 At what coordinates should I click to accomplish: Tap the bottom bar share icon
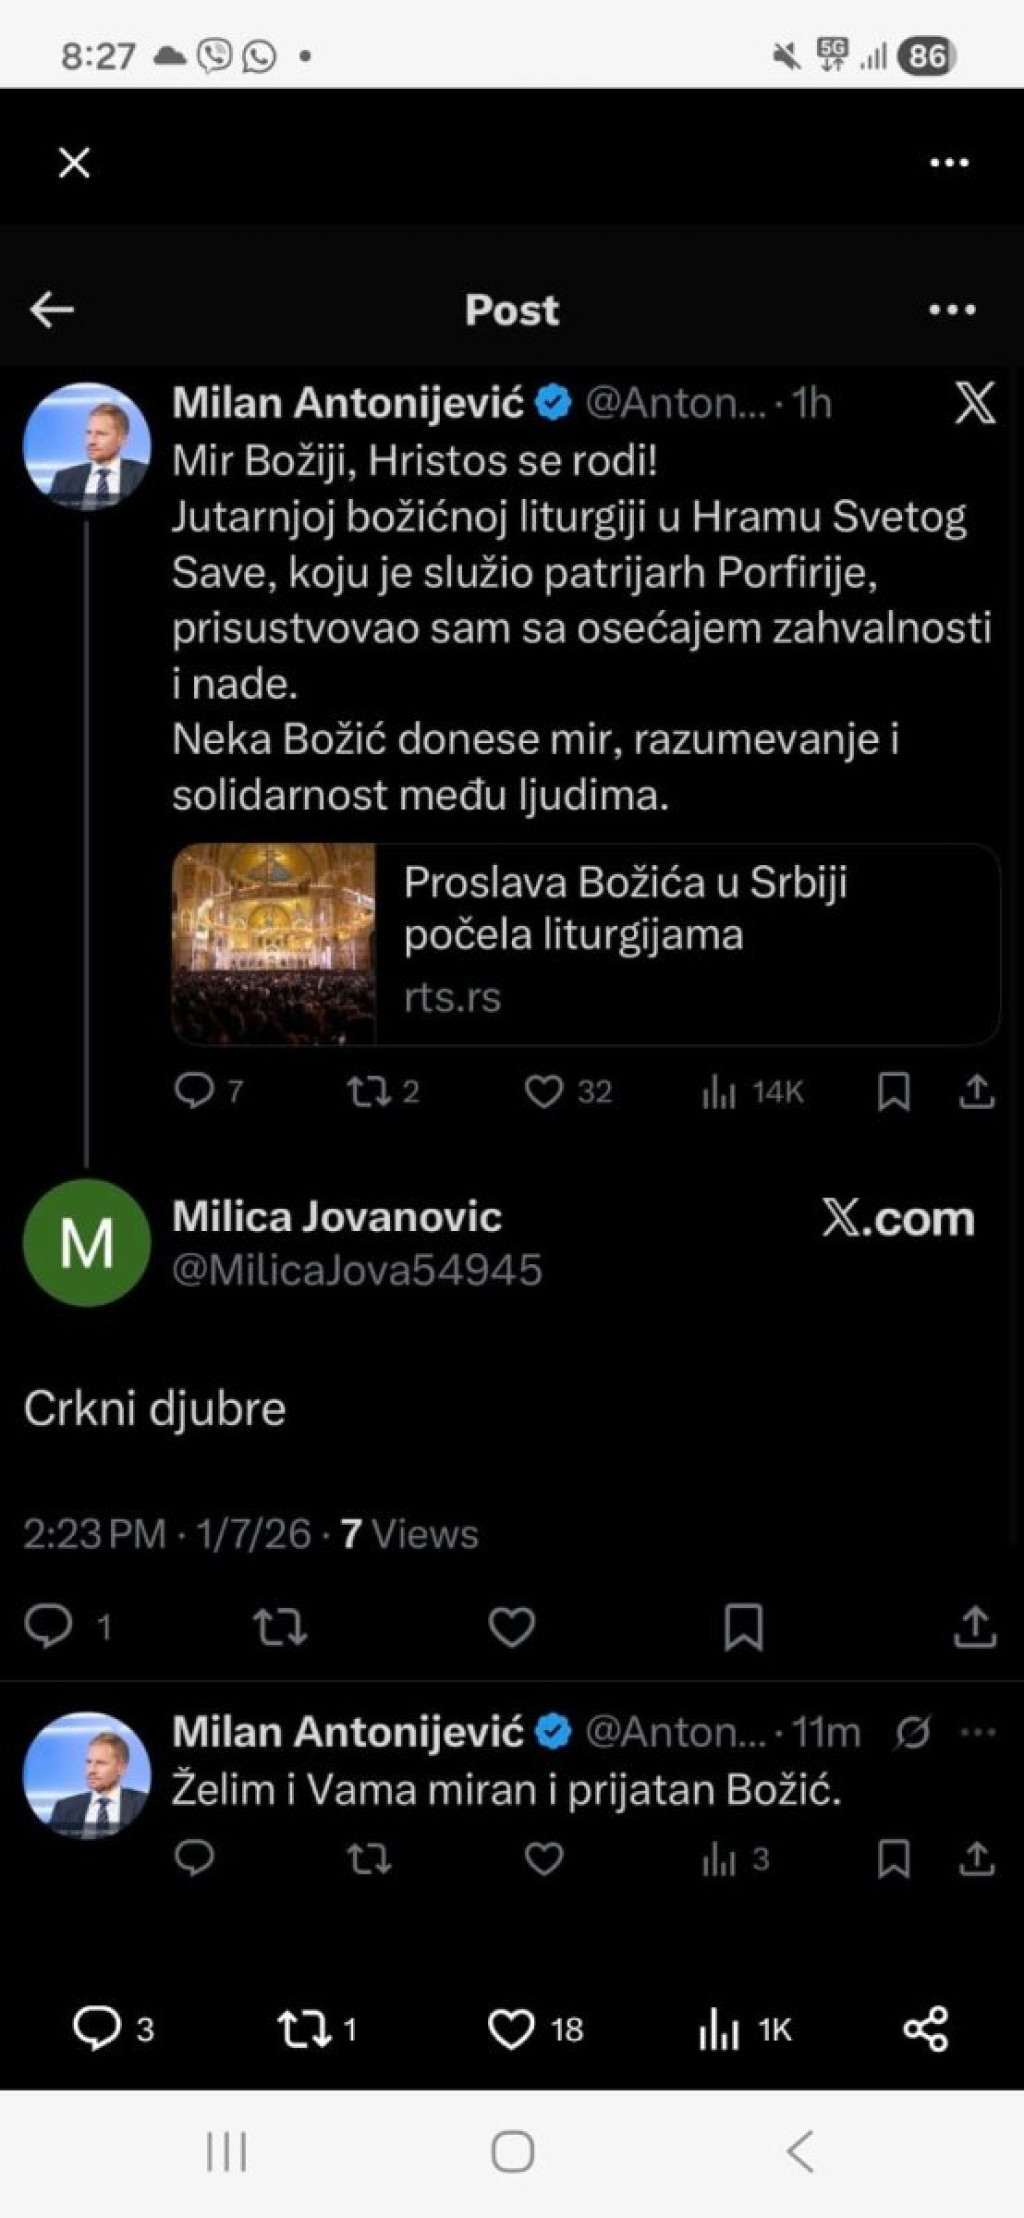click(925, 2028)
